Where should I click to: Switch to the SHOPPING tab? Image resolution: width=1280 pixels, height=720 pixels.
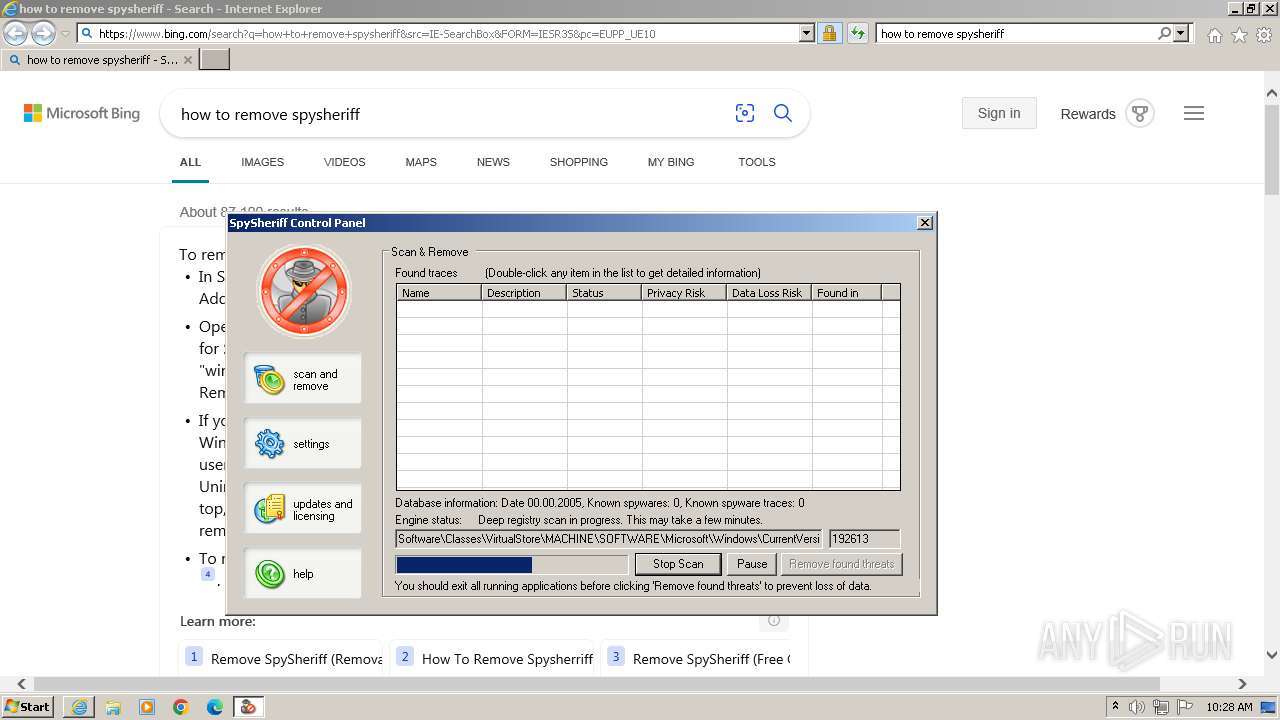tap(579, 162)
